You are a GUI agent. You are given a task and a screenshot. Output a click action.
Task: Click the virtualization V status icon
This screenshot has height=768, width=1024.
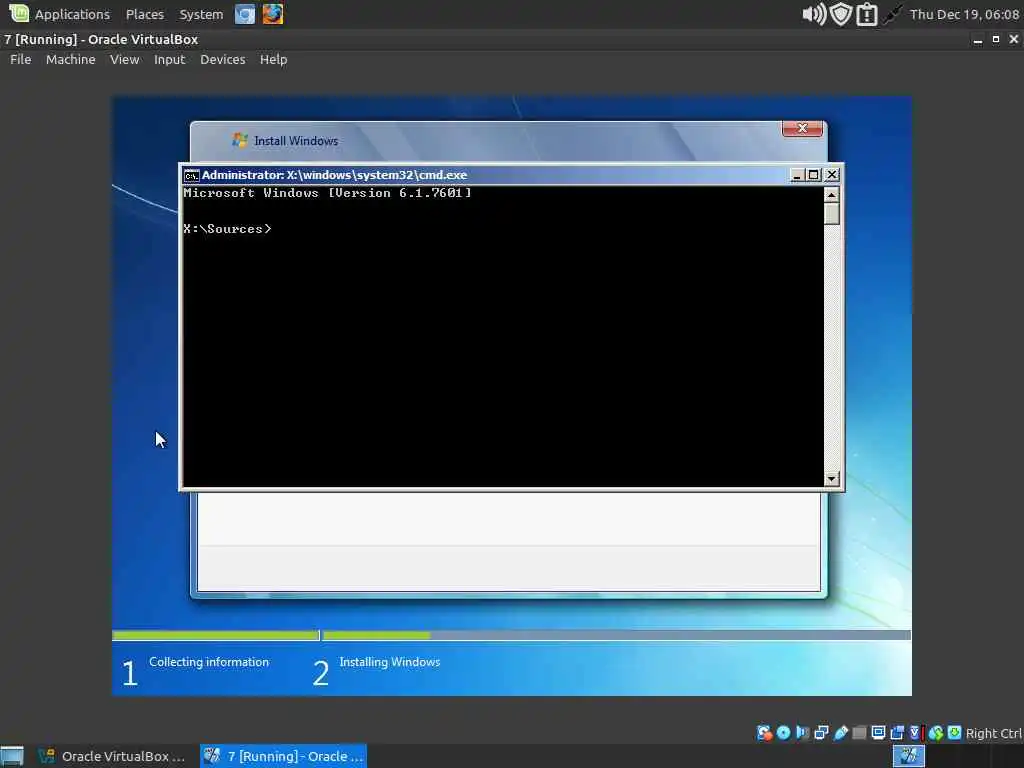click(x=916, y=733)
